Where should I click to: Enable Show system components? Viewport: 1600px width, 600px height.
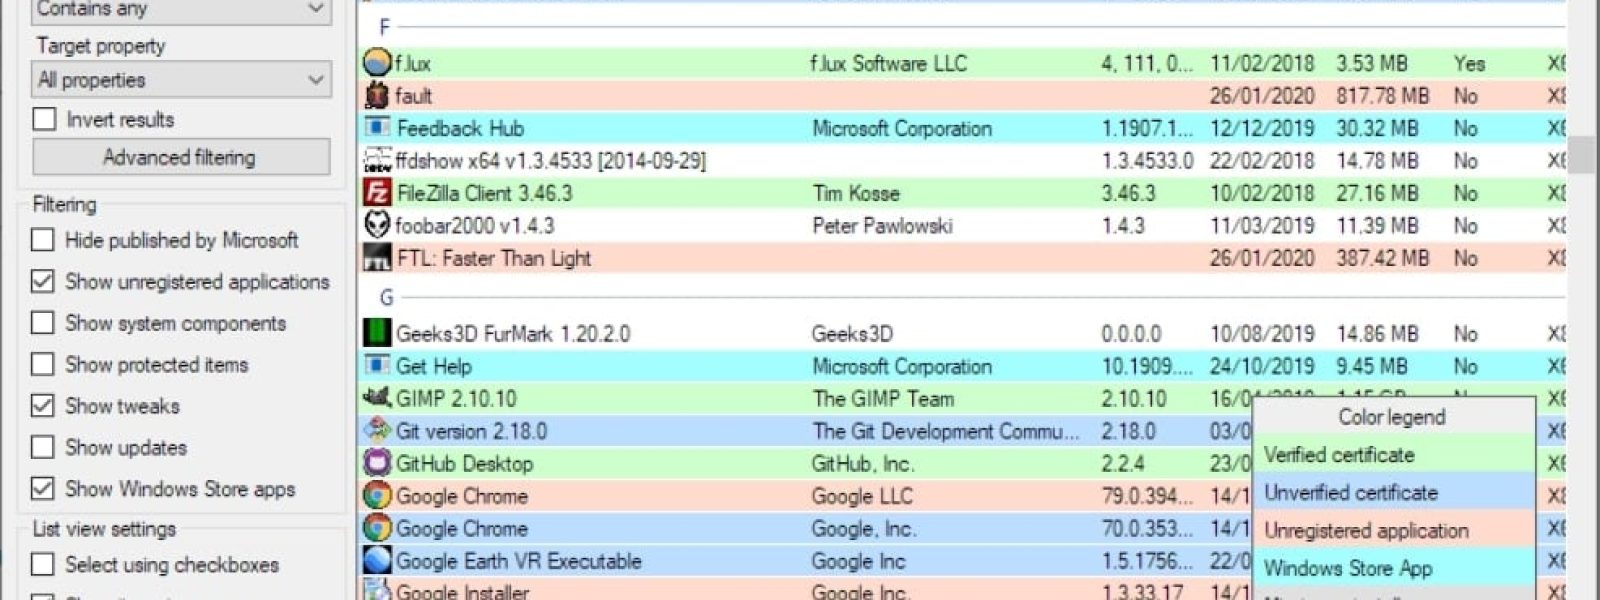(42, 323)
